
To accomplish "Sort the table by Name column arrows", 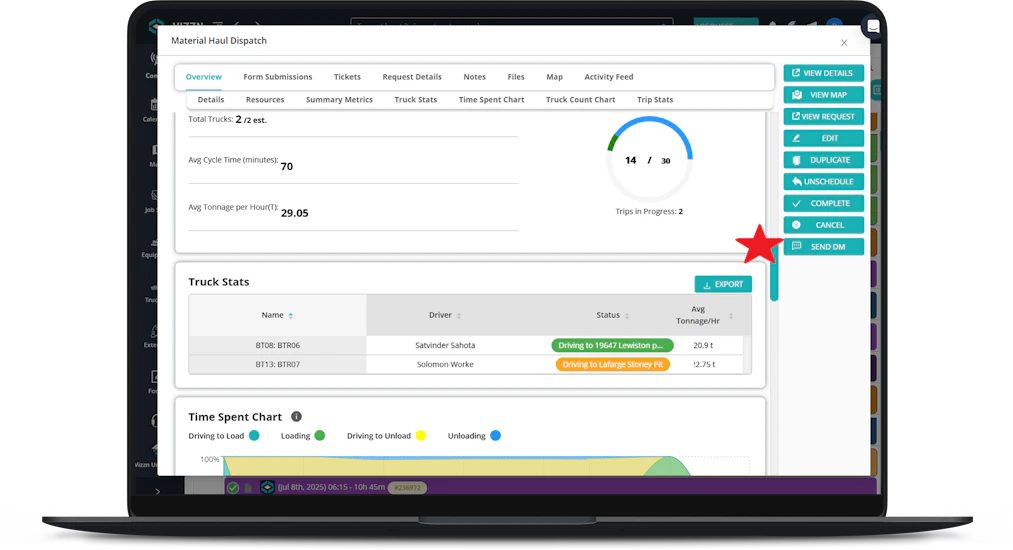I will pos(291,315).
